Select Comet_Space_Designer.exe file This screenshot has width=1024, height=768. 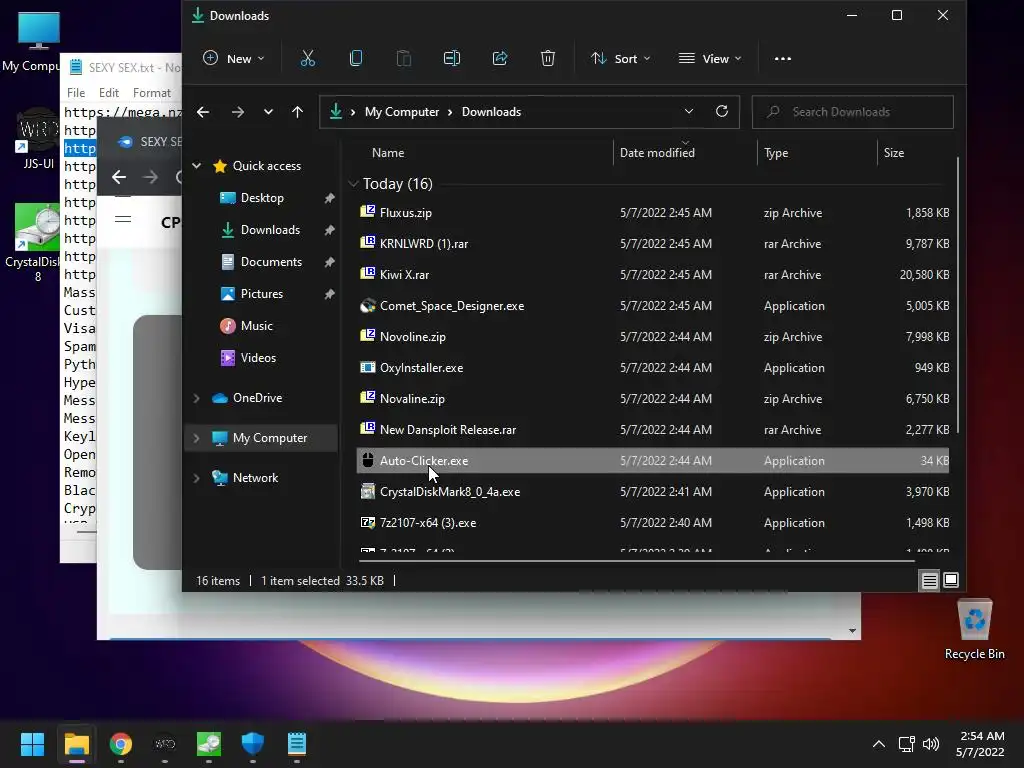click(x=652, y=306)
